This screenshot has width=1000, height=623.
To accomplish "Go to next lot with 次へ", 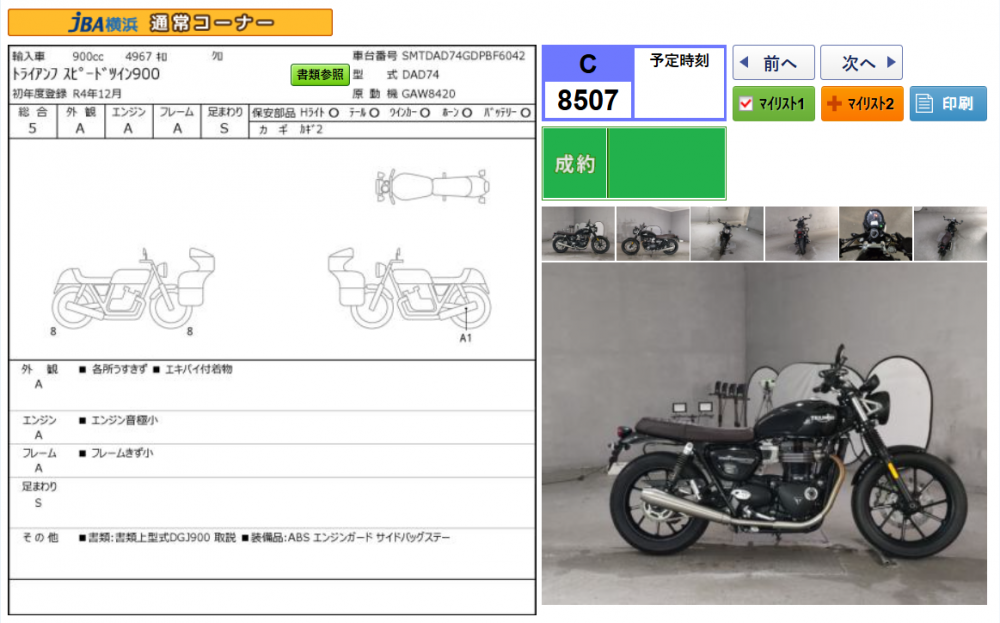I will pos(861,63).
